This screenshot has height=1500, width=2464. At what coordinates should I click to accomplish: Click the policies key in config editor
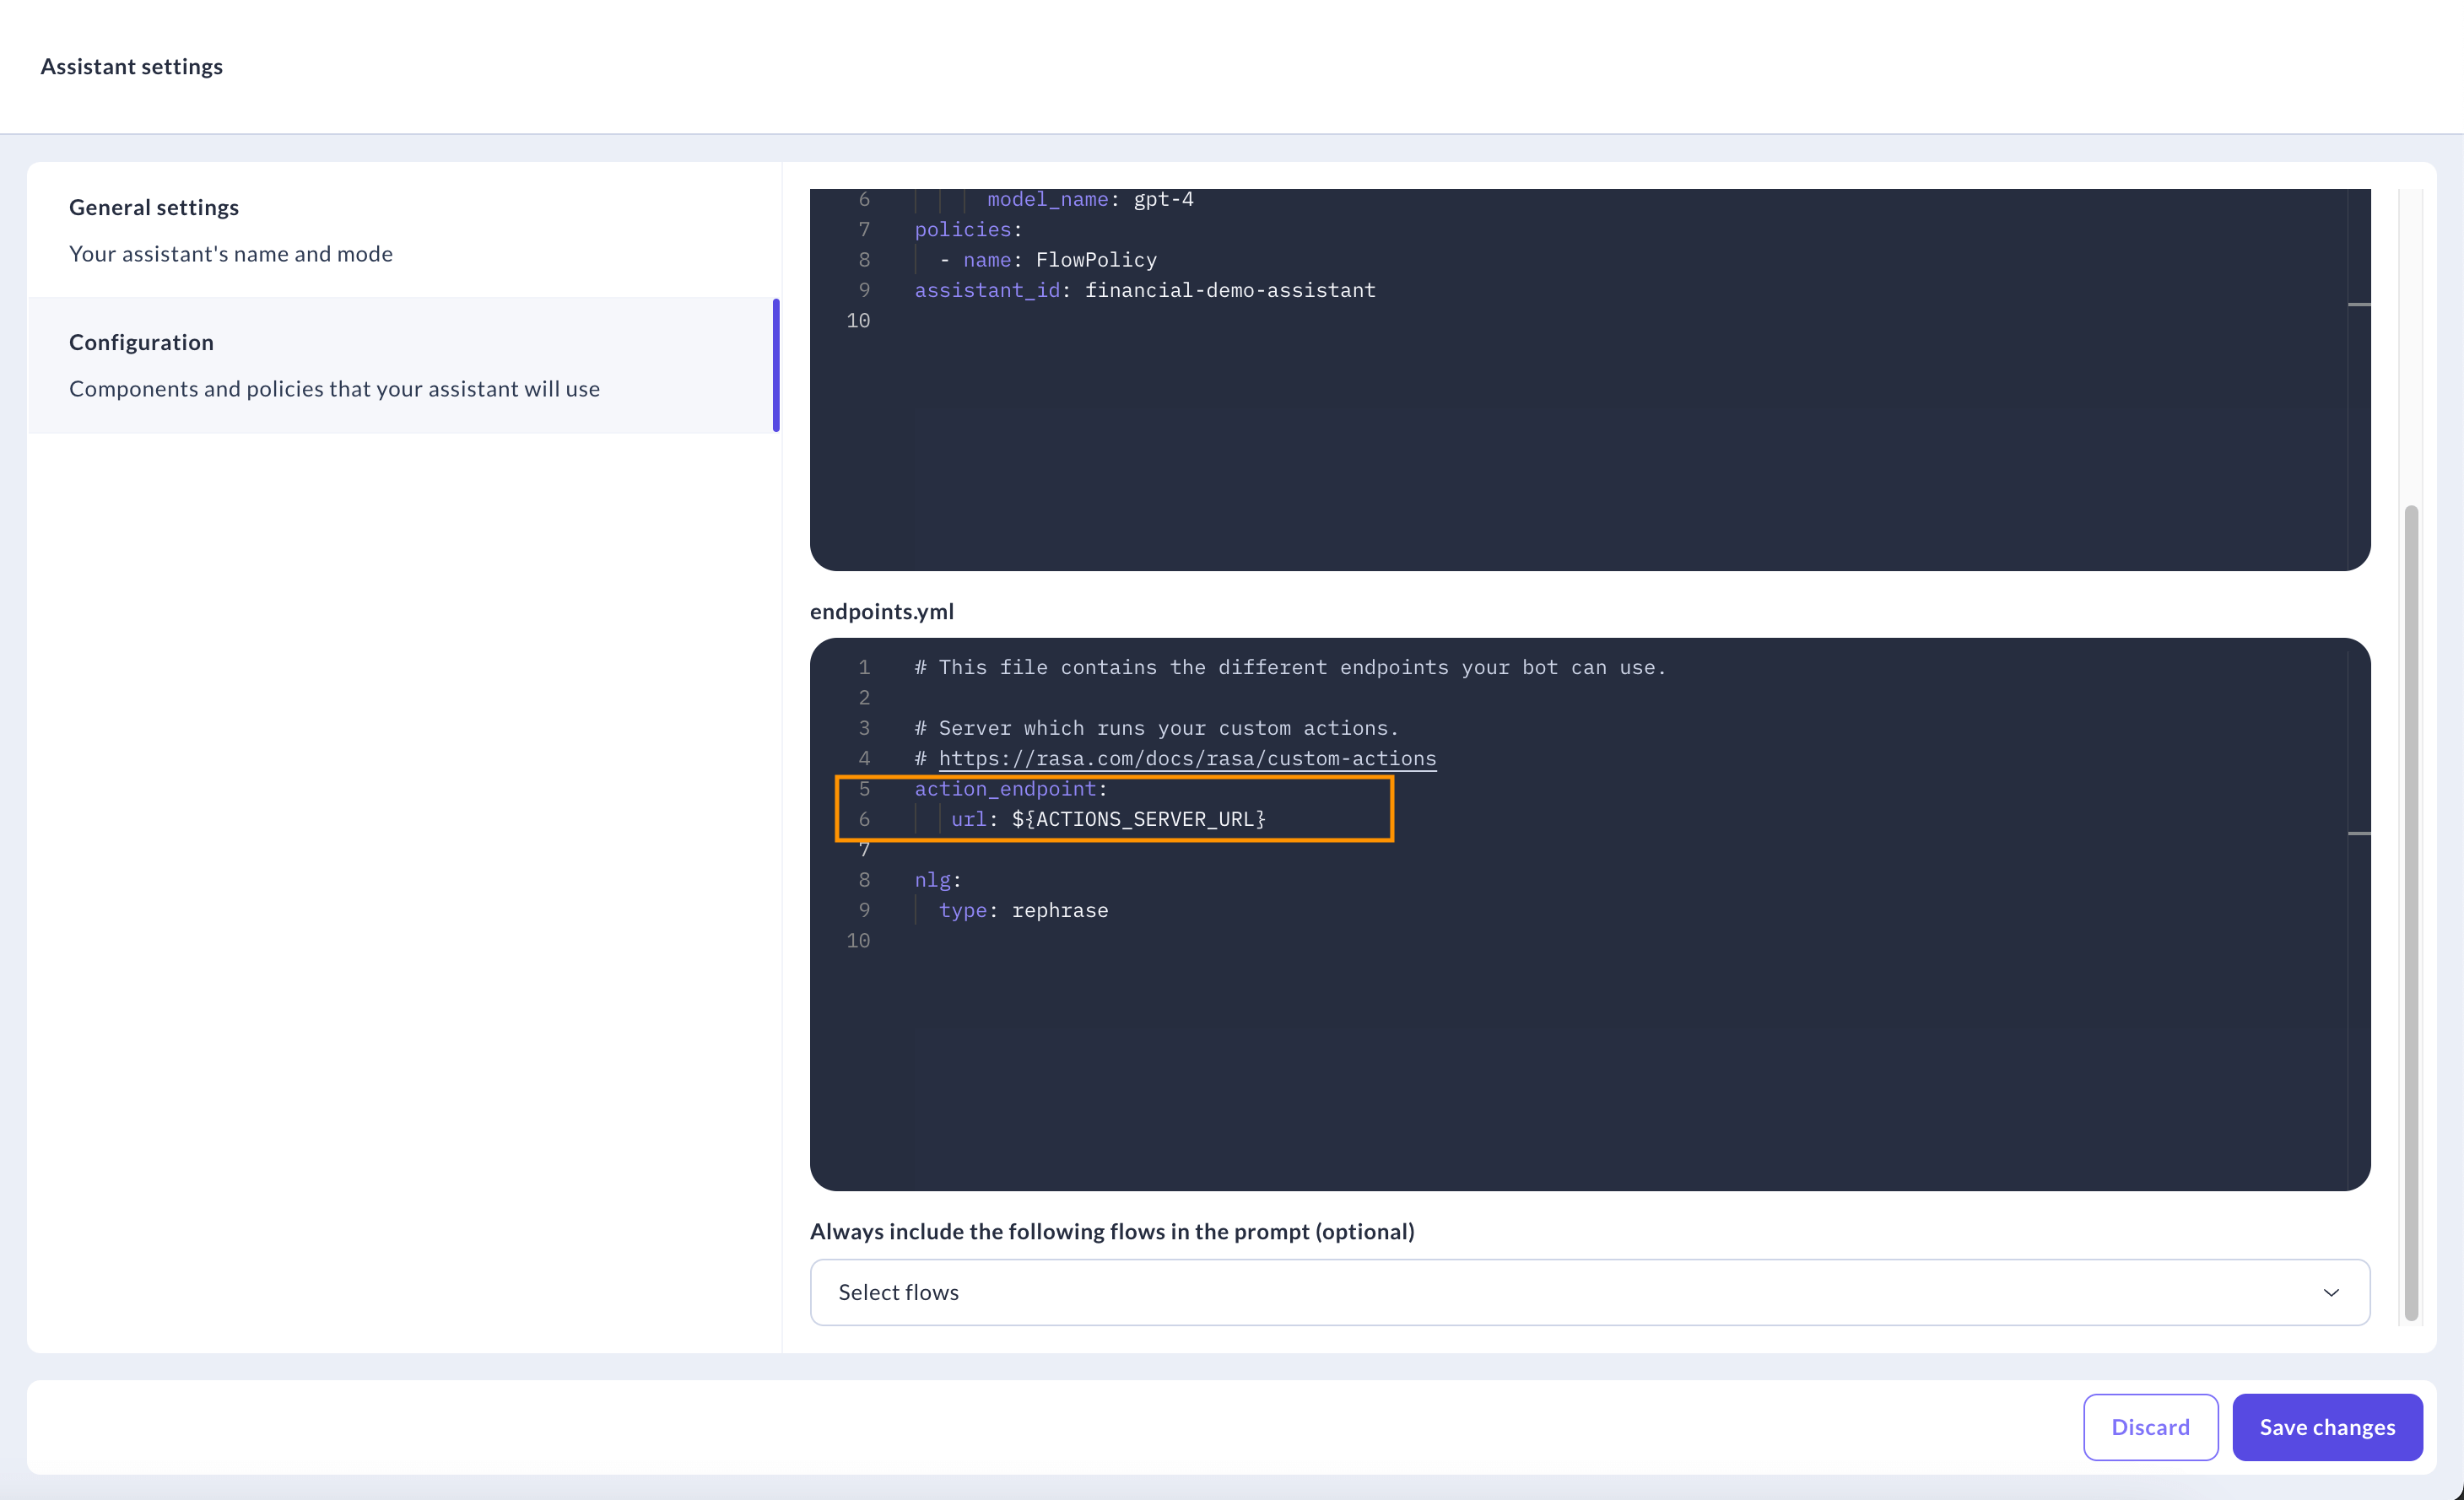click(x=962, y=230)
